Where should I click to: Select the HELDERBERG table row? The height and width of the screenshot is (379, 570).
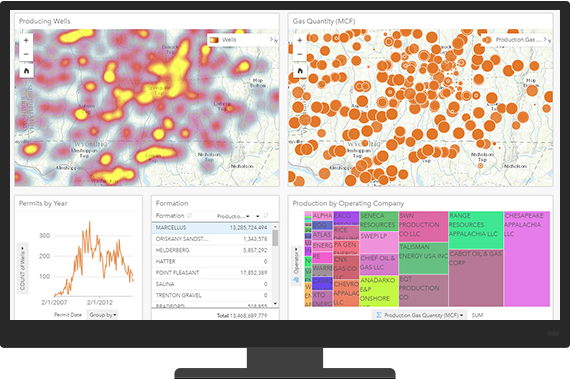pyautogui.click(x=212, y=250)
